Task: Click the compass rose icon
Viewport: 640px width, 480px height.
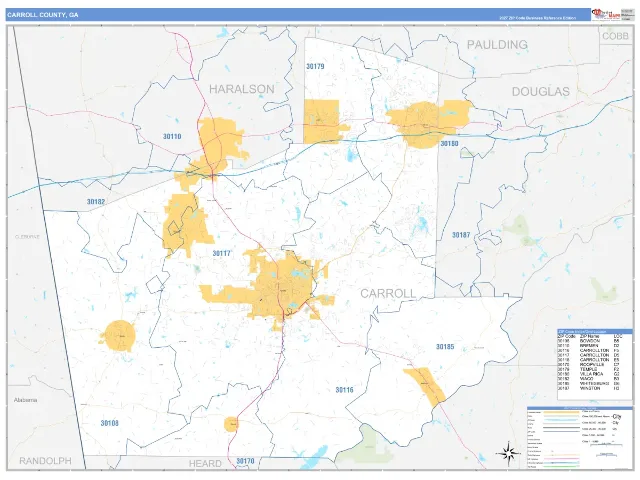Action: pos(508,453)
